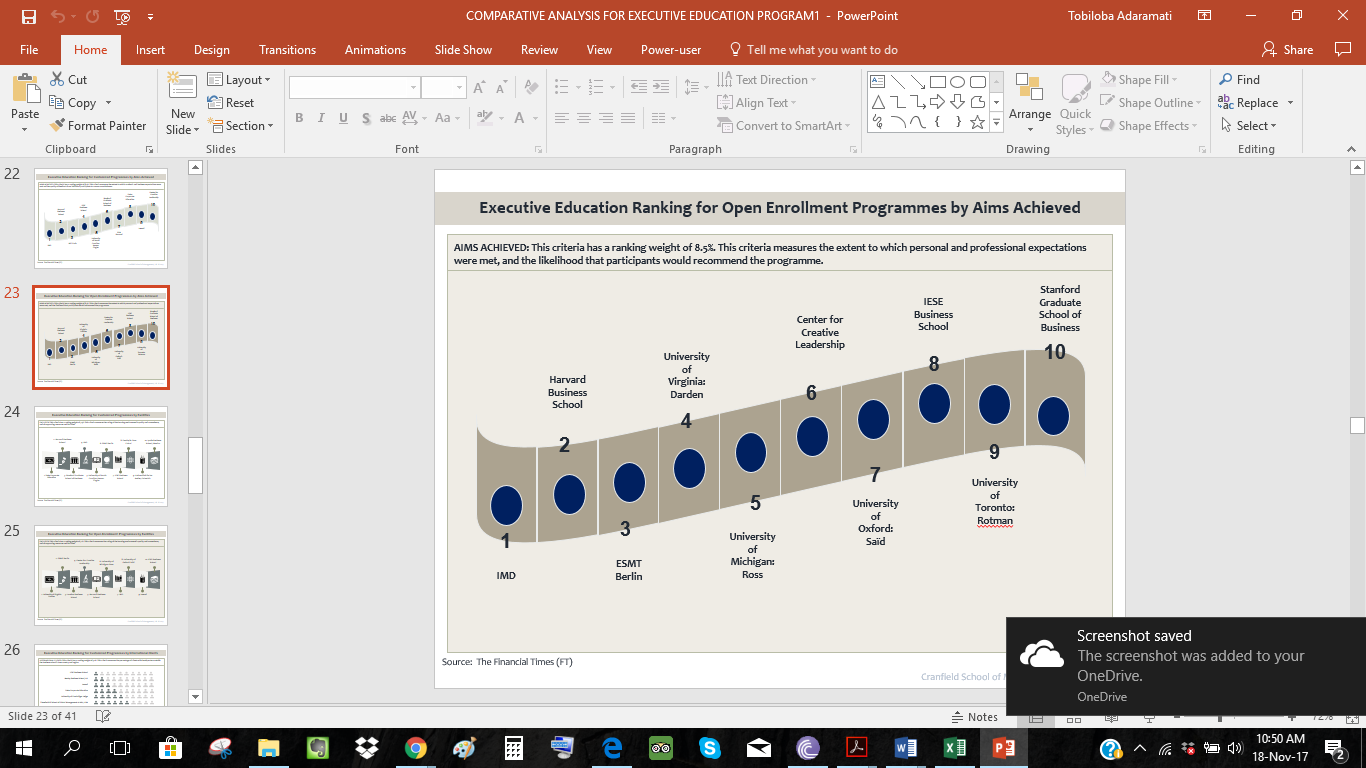
Task: Click the Find magnifier icon
Action: point(1225,80)
